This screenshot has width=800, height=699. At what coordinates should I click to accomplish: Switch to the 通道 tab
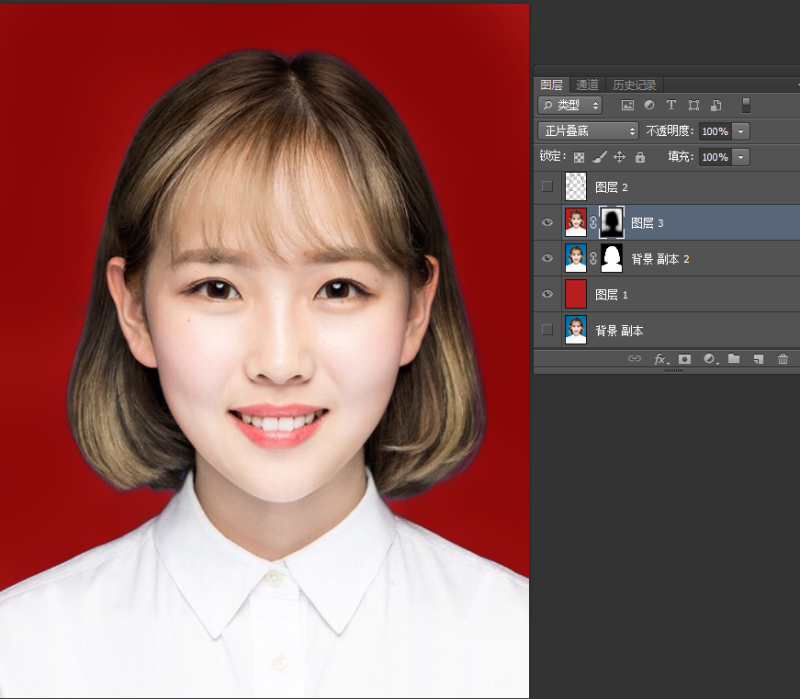(x=587, y=85)
